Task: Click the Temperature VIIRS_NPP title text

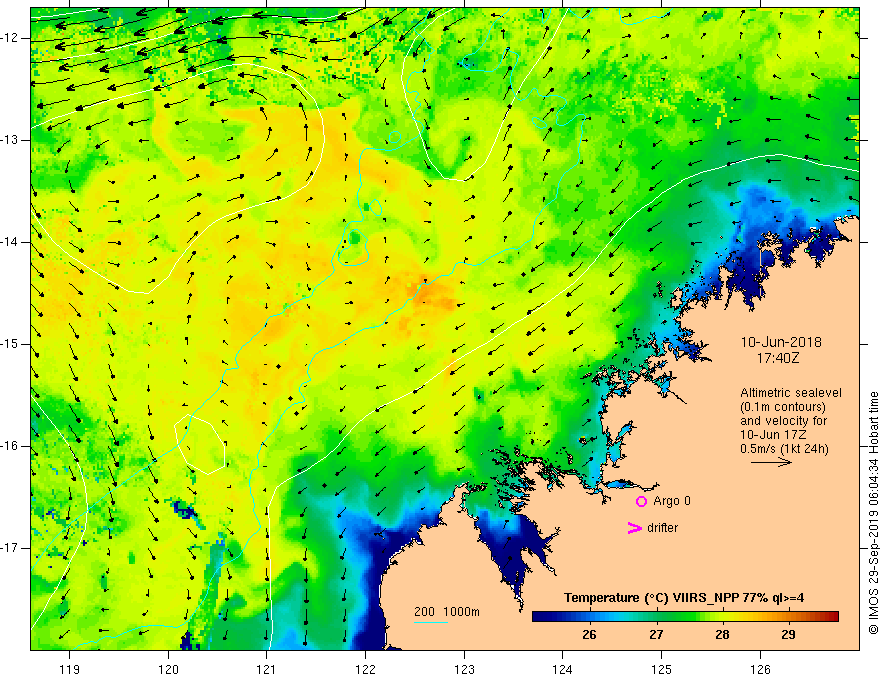Action: click(684, 598)
